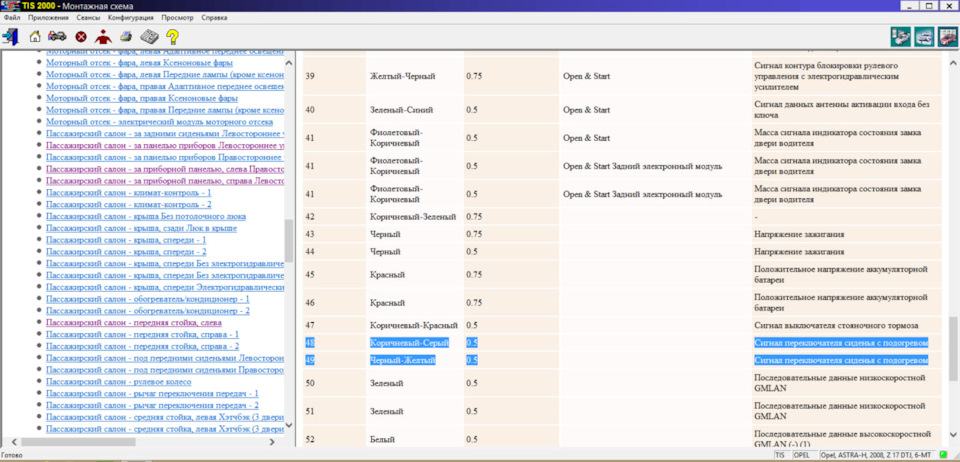
Task: Open the Конфигурация menu
Action: 130,18
